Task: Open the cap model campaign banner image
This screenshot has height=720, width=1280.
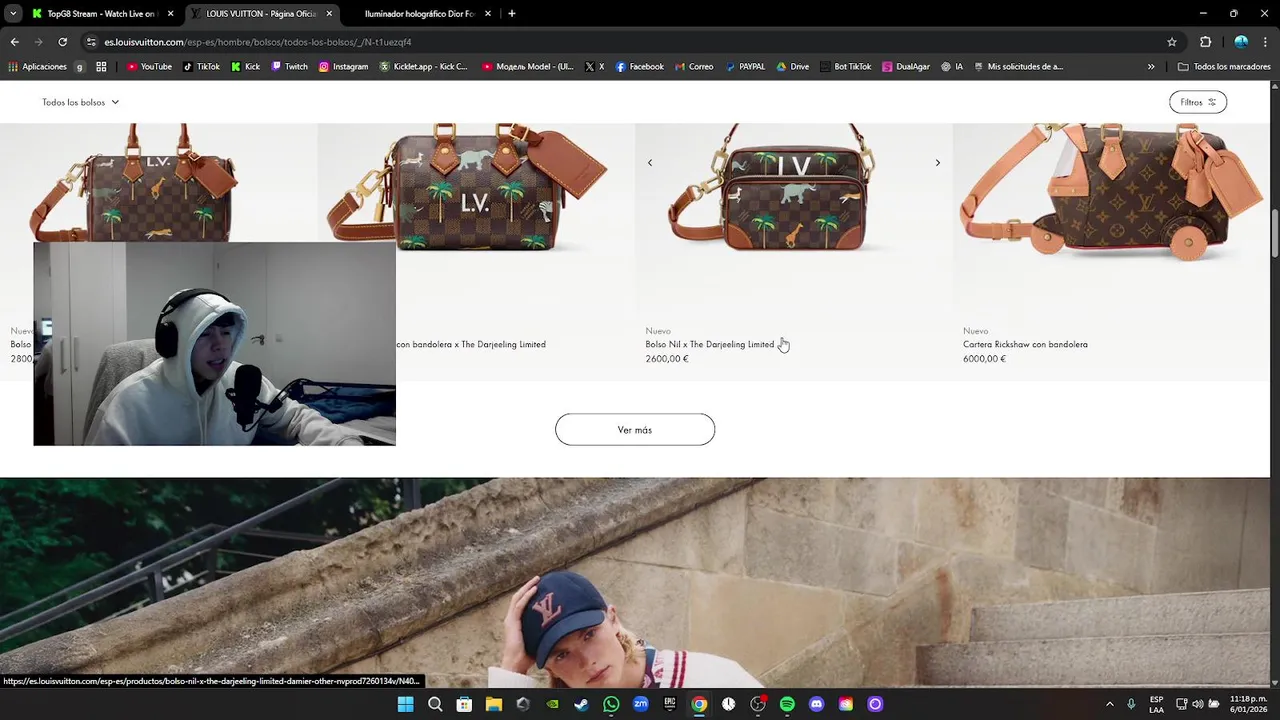Action: click(634, 582)
